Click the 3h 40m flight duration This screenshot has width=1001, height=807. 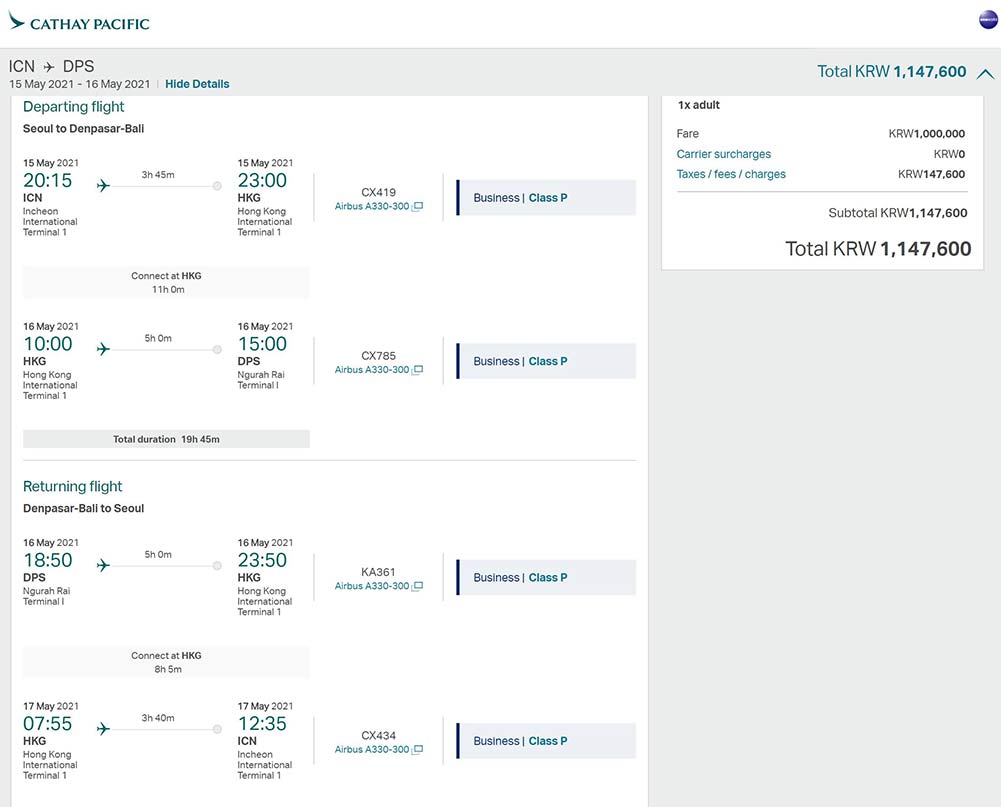158,718
